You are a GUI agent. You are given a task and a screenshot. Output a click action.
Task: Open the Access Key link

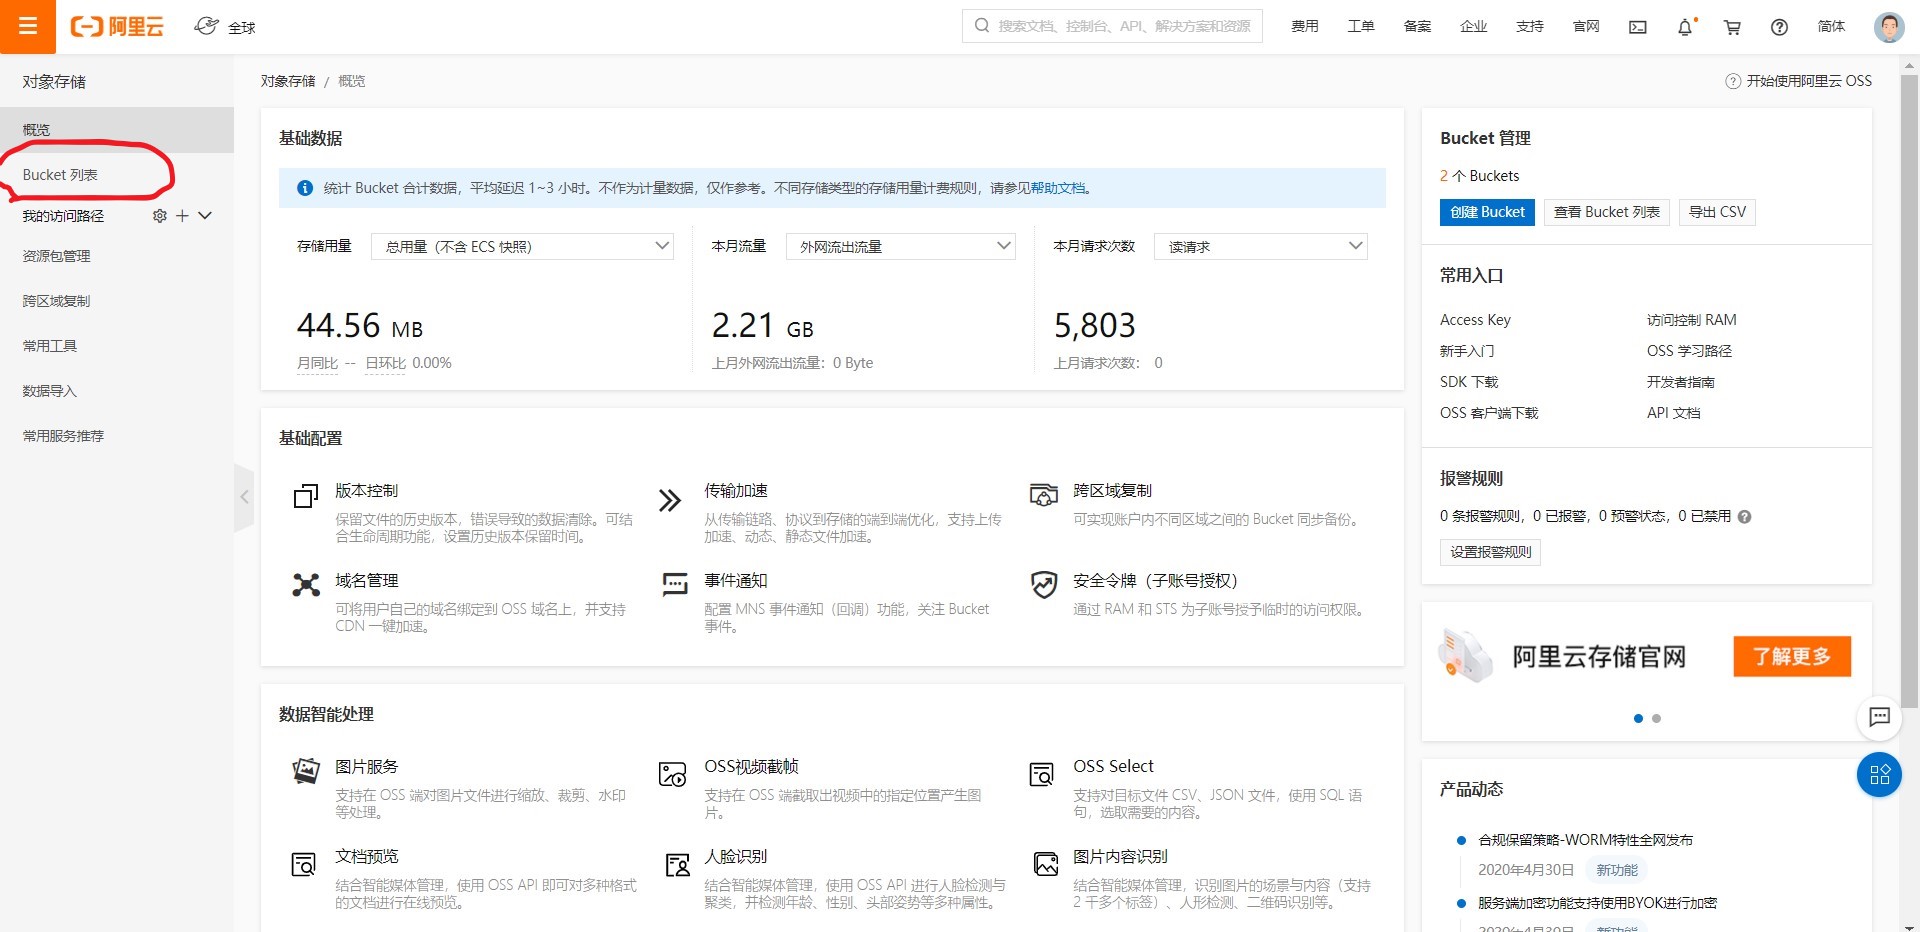[x=1475, y=320]
